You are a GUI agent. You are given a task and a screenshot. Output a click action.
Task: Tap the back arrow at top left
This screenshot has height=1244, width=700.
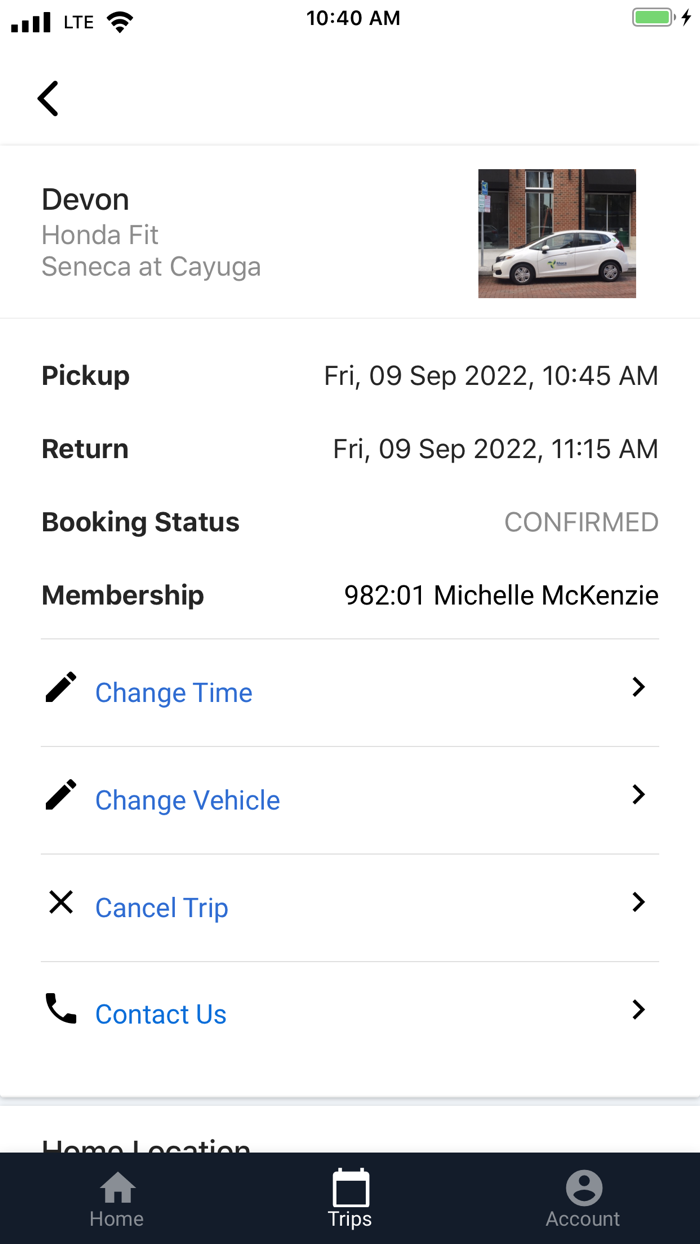(x=47, y=98)
